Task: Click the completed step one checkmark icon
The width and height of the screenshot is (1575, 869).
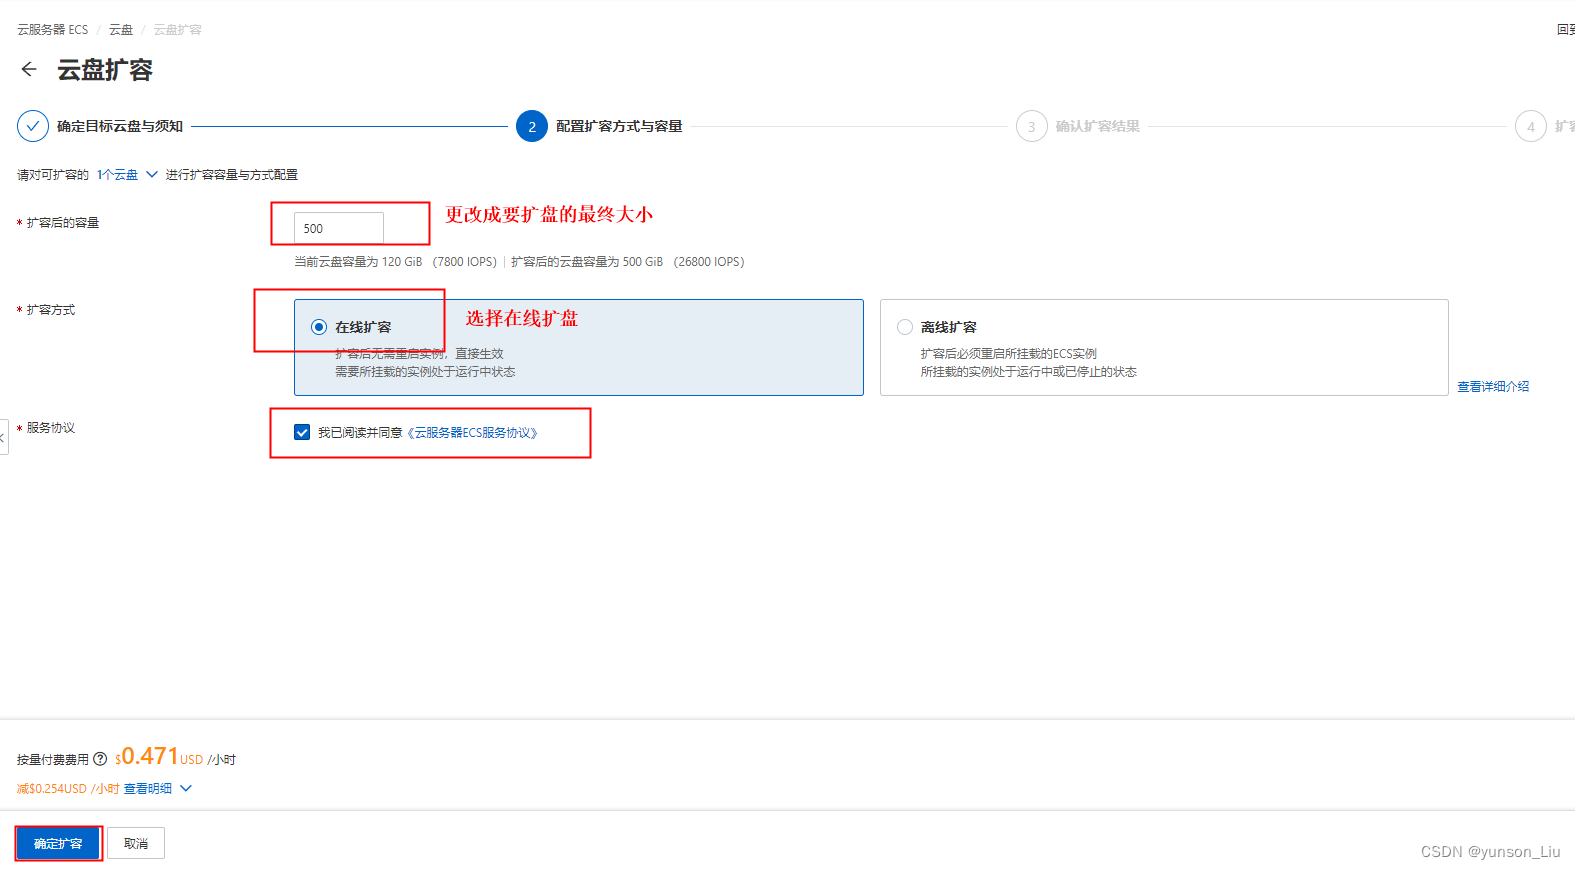Action: point(33,126)
